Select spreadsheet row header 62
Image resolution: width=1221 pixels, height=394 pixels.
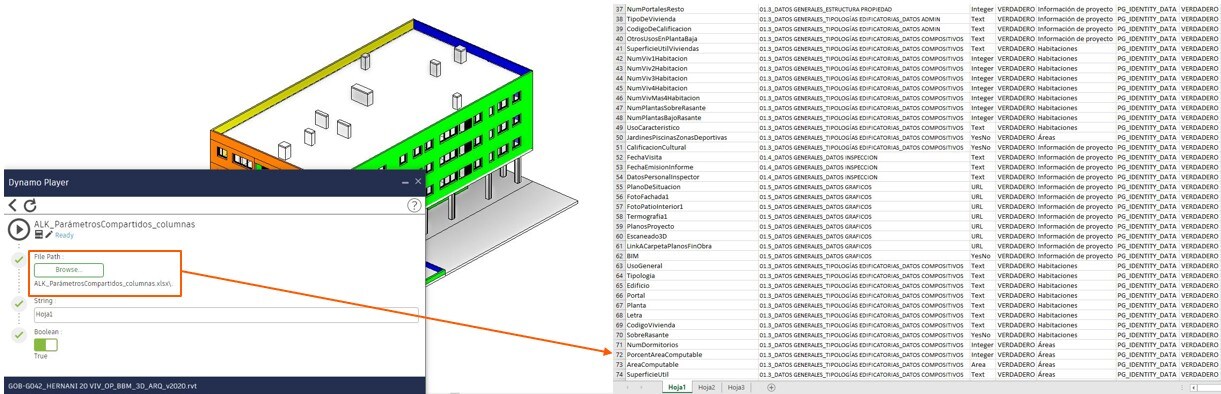(619, 256)
